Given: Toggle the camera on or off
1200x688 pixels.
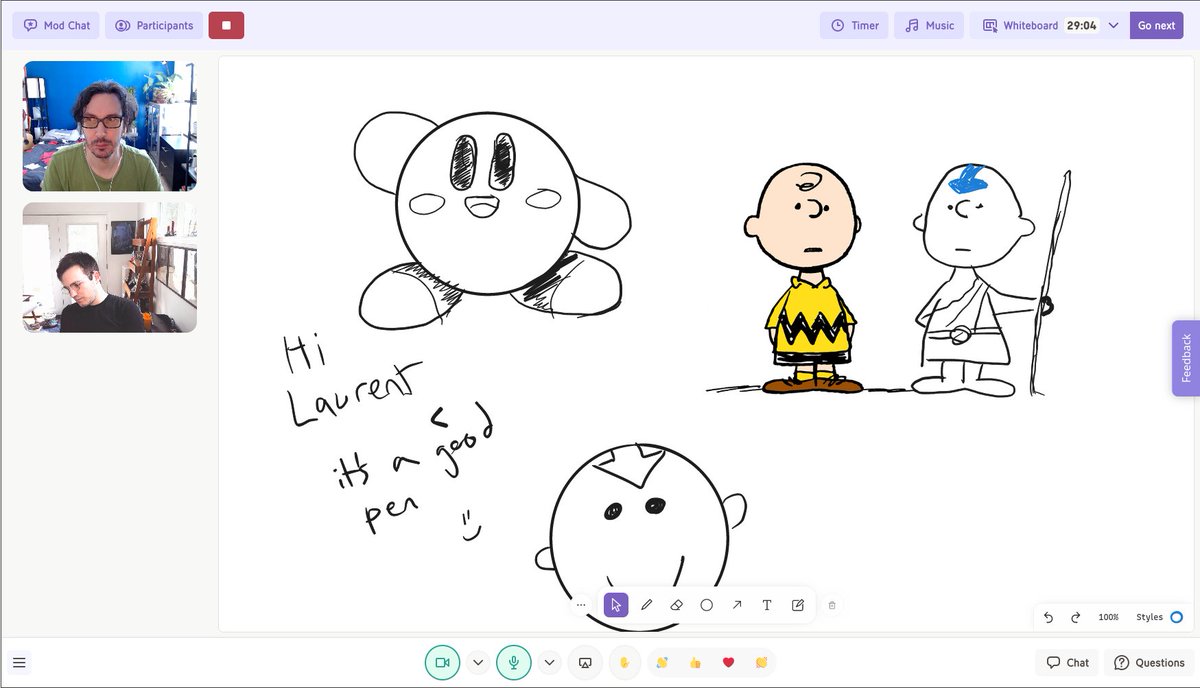Looking at the screenshot, I should (x=442, y=662).
